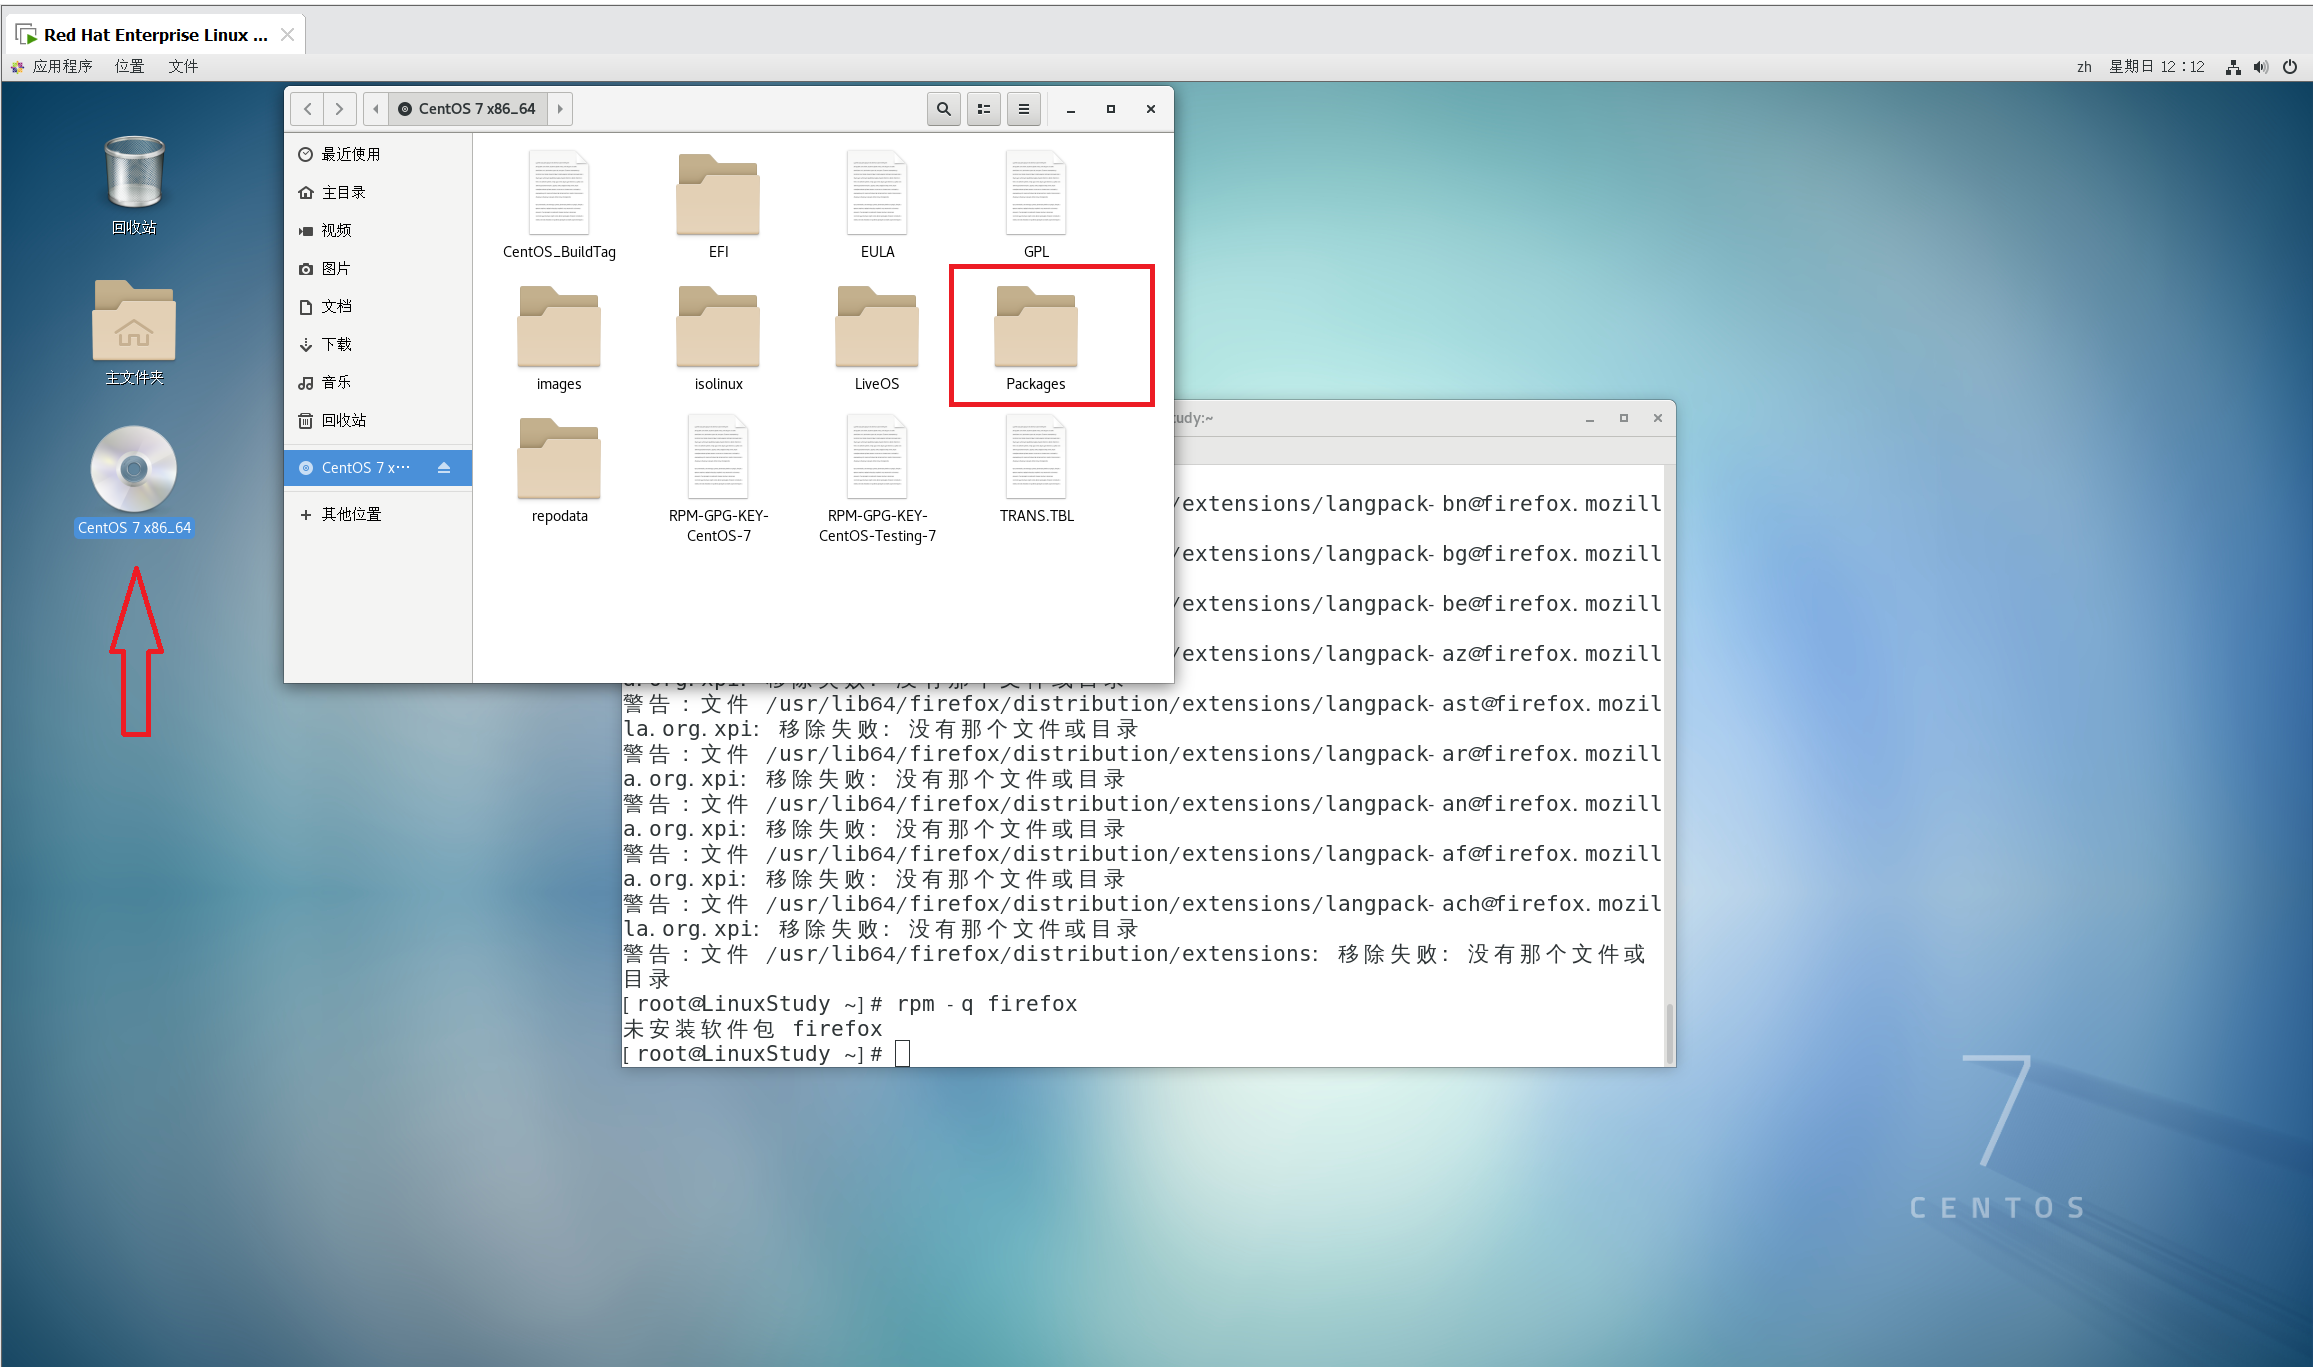This screenshot has width=2313, height=1367.
Task: Close the terminal window
Action: (1658, 418)
